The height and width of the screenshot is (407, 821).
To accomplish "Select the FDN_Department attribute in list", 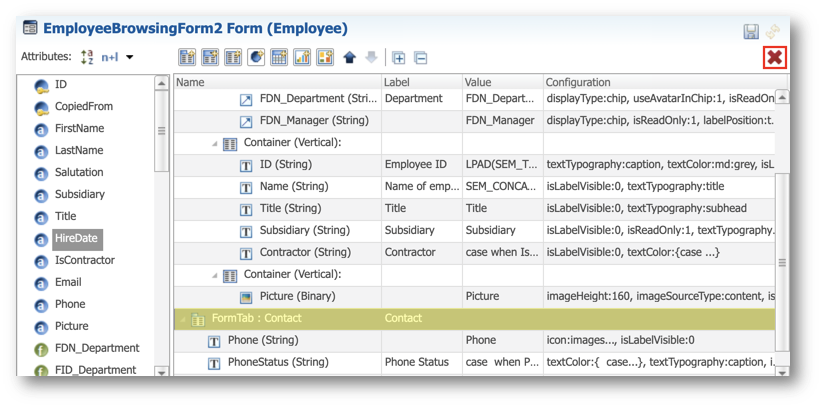I will point(97,348).
